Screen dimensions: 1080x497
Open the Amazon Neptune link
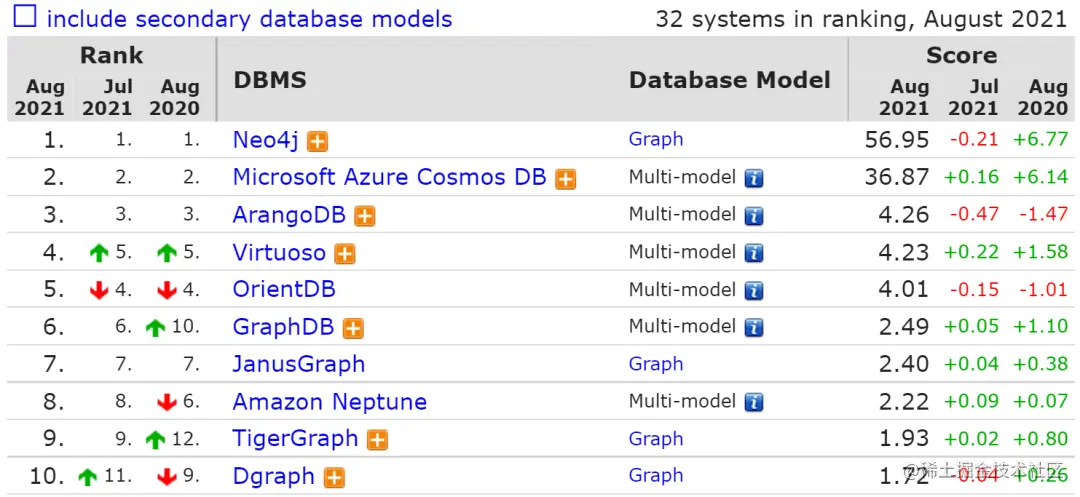click(329, 402)
